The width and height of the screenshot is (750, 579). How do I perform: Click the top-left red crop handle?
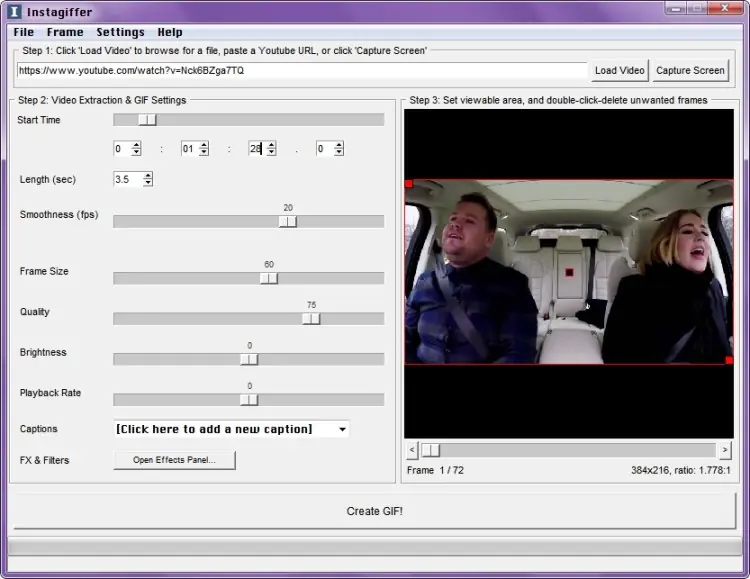click(x=408, y=184)
